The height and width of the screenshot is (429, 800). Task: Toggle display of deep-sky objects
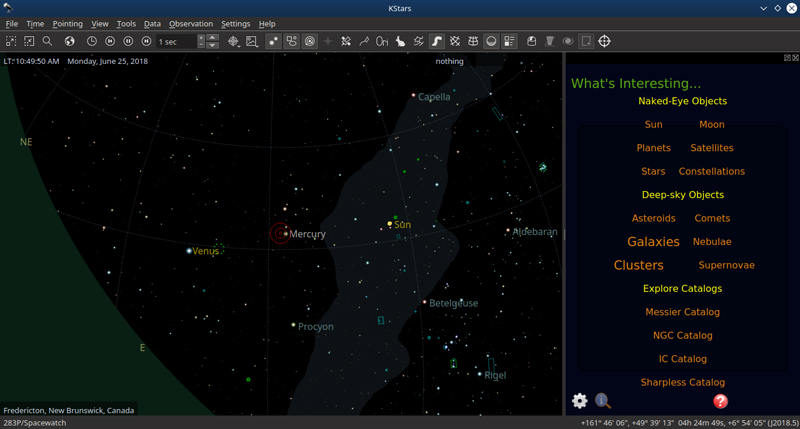(x=291, y=41)
